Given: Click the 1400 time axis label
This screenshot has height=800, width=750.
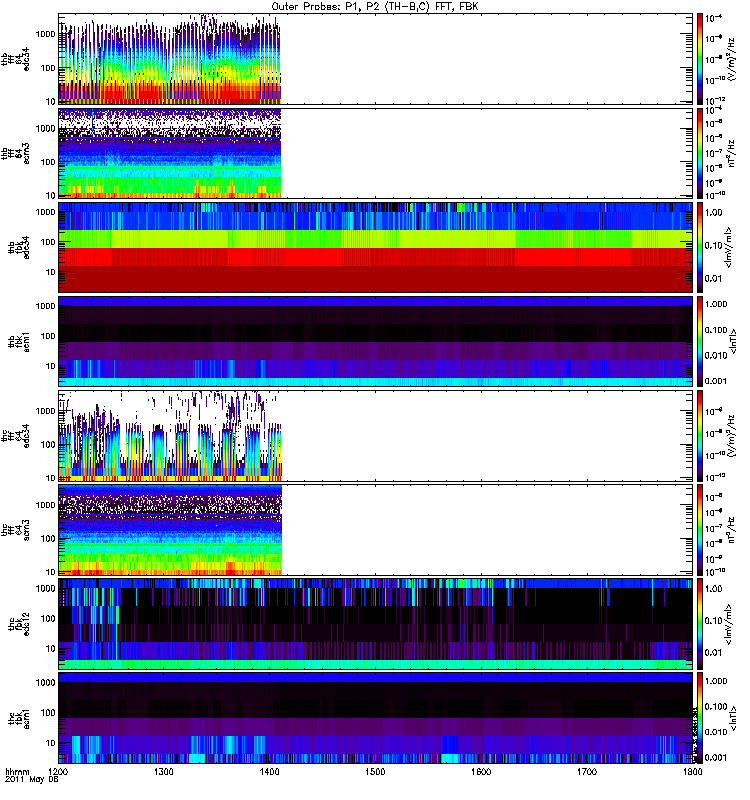Looking at the screenshot, I should [269, 771].
